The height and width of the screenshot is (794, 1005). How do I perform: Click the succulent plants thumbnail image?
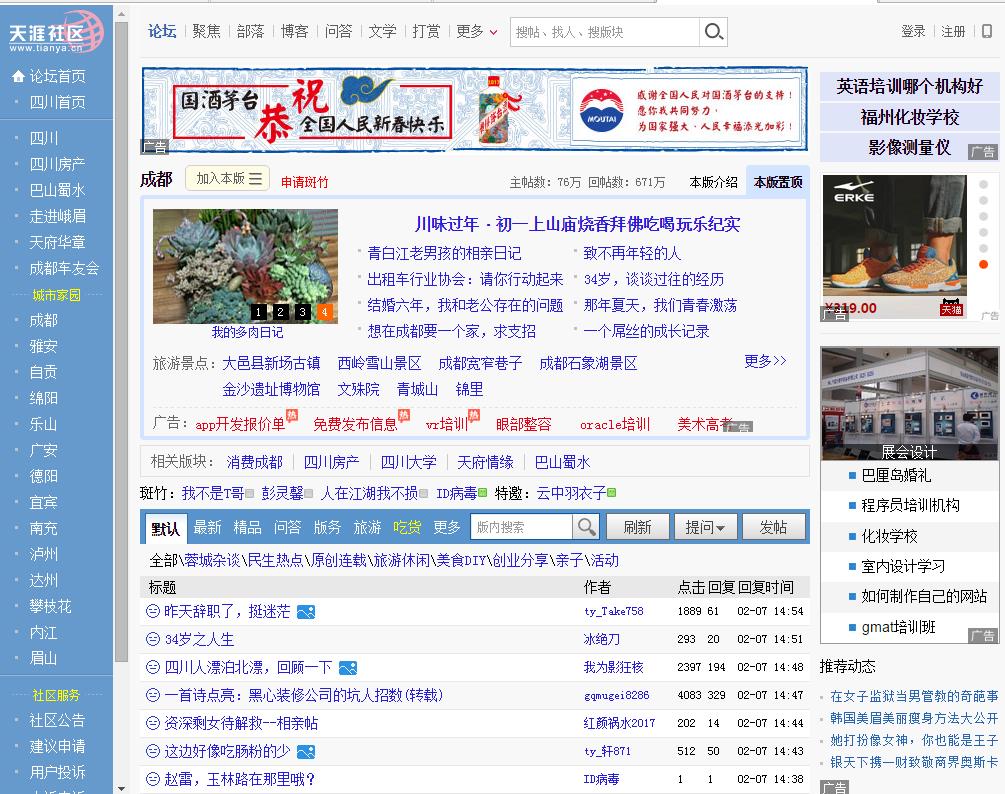245,266
